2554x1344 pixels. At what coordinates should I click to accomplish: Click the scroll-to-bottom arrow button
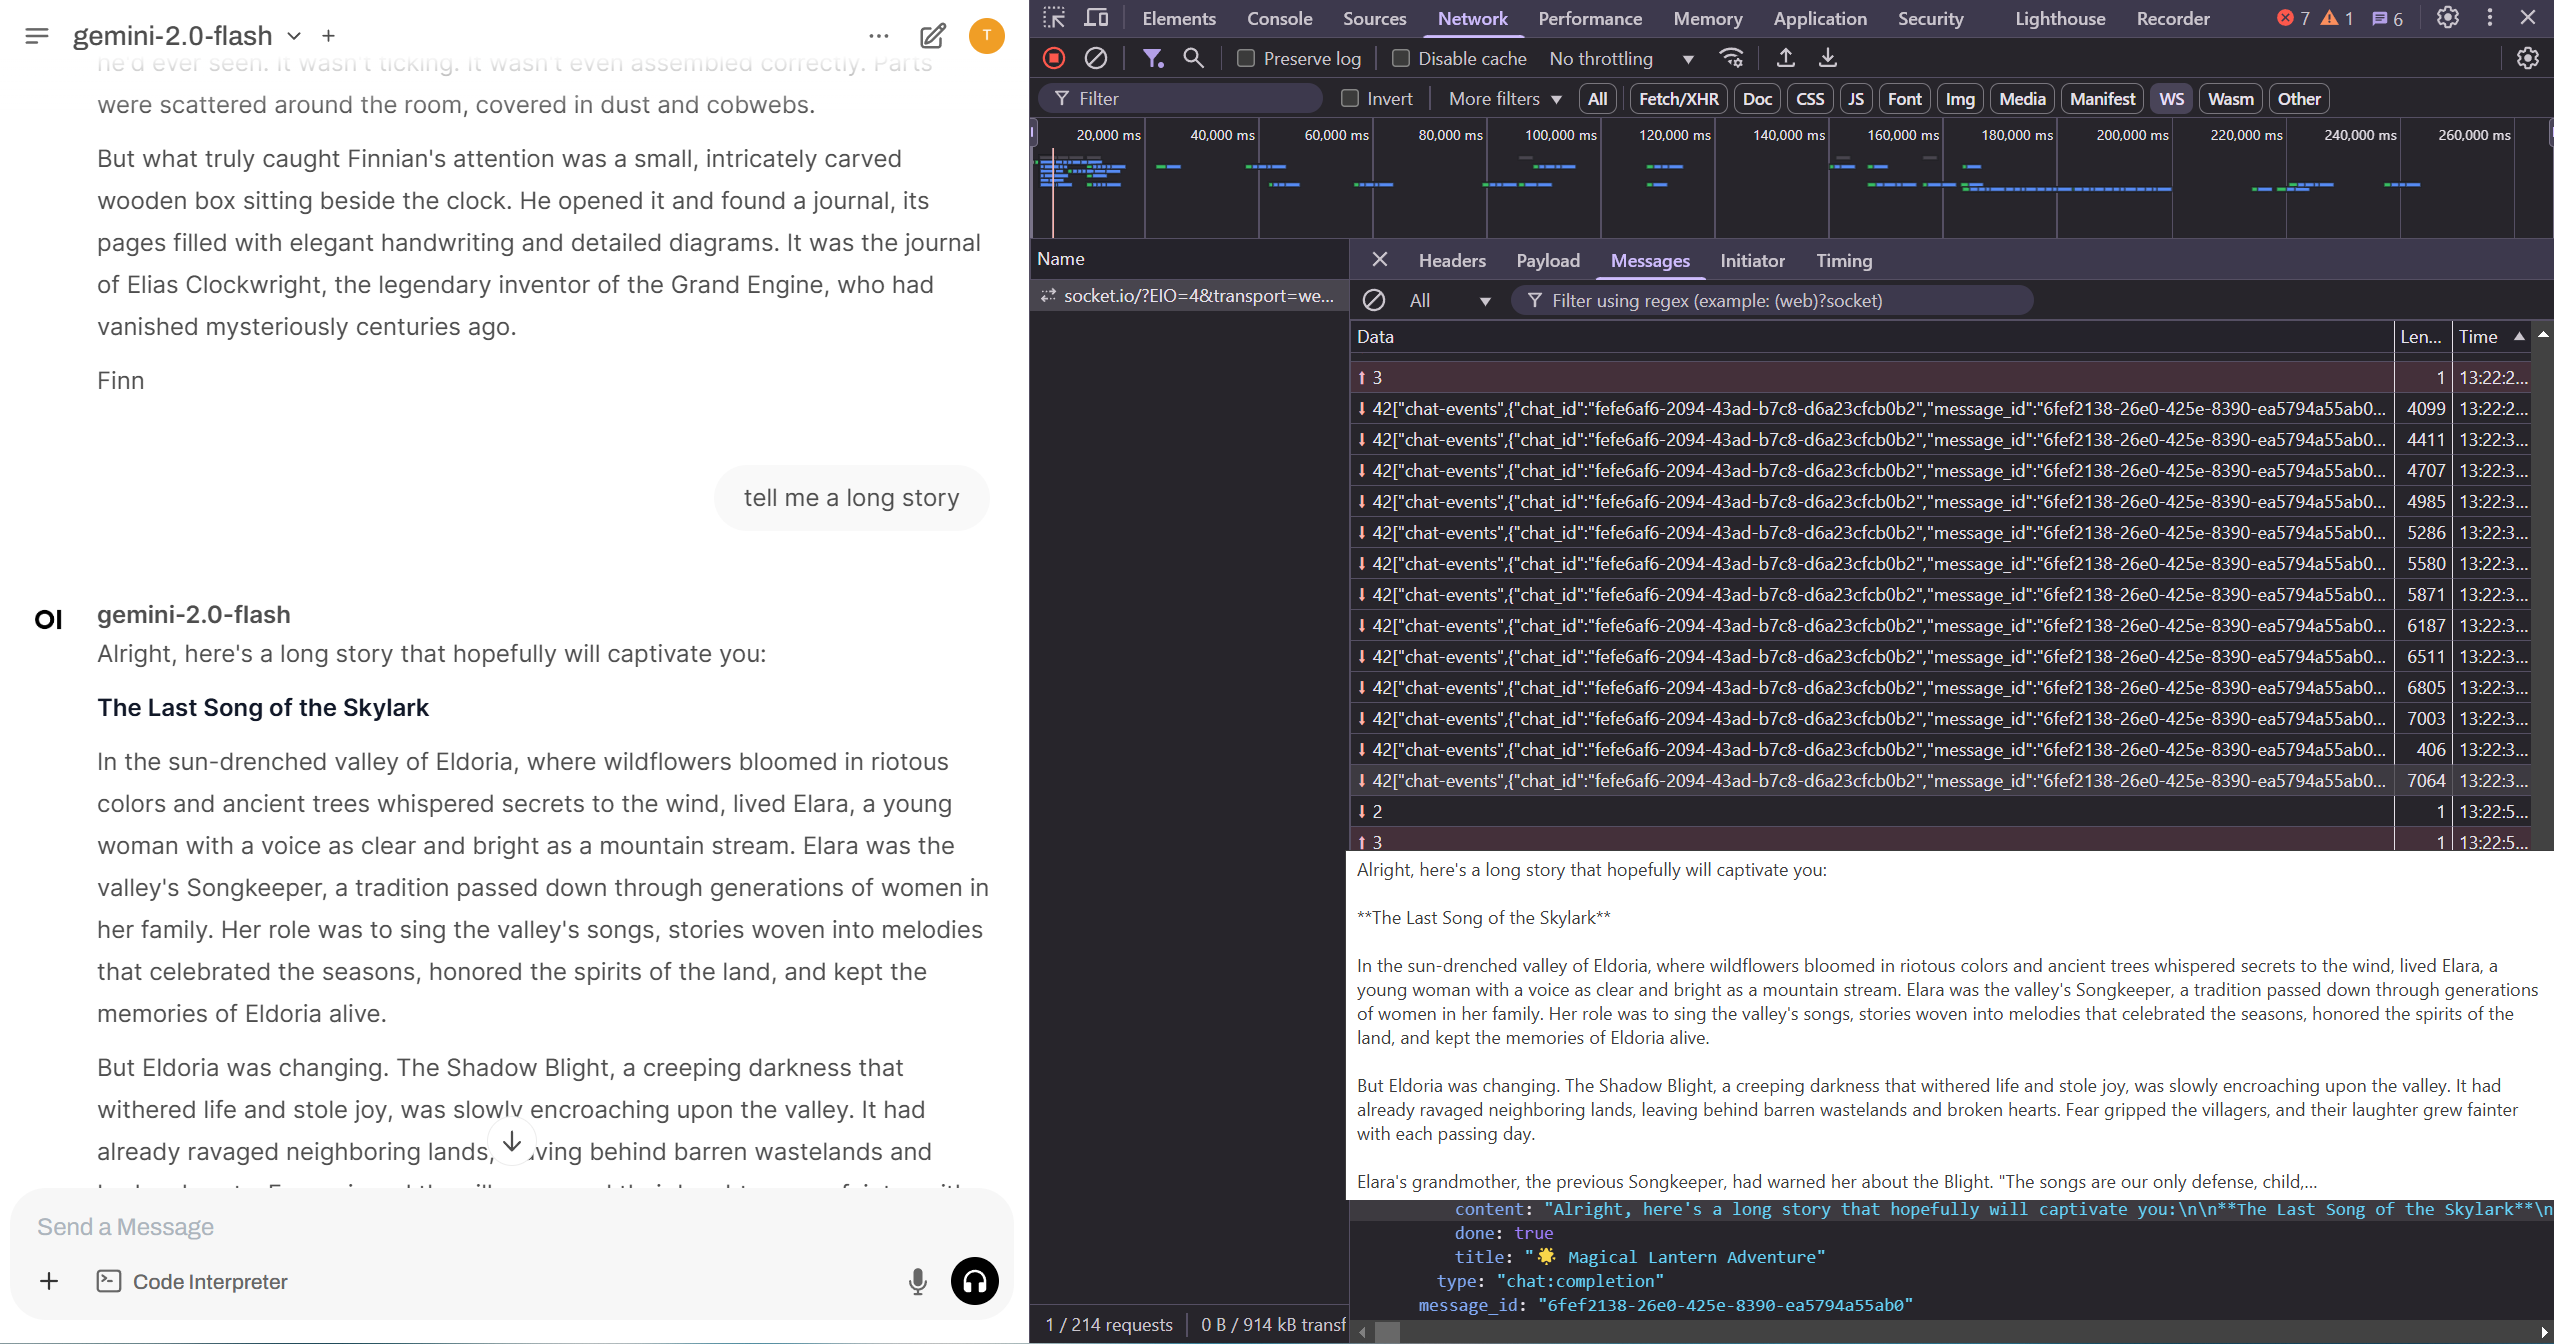coord(512,1141)
